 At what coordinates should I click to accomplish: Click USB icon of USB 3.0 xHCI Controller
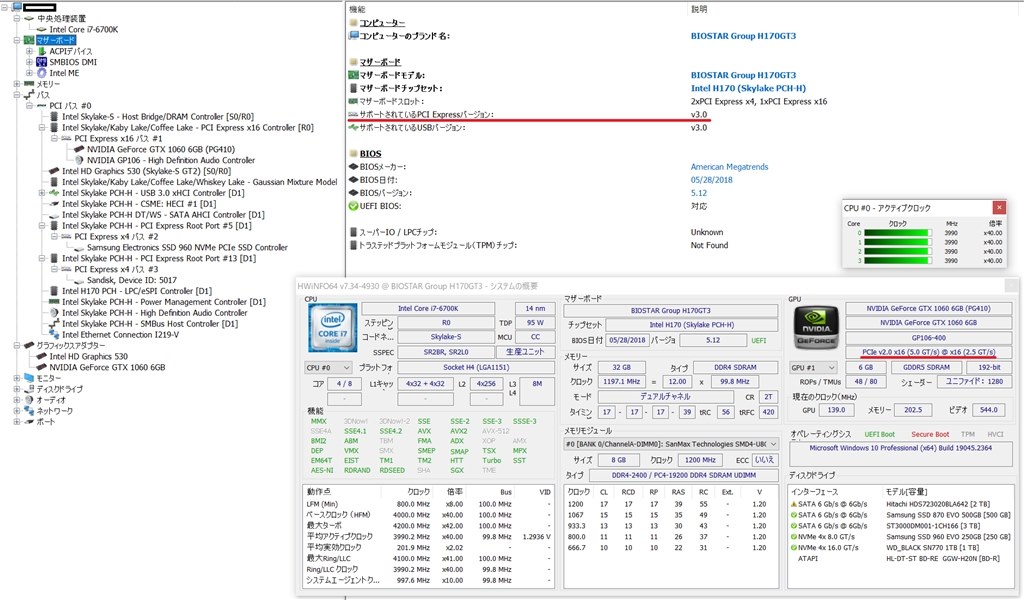(x=54, y=193)
